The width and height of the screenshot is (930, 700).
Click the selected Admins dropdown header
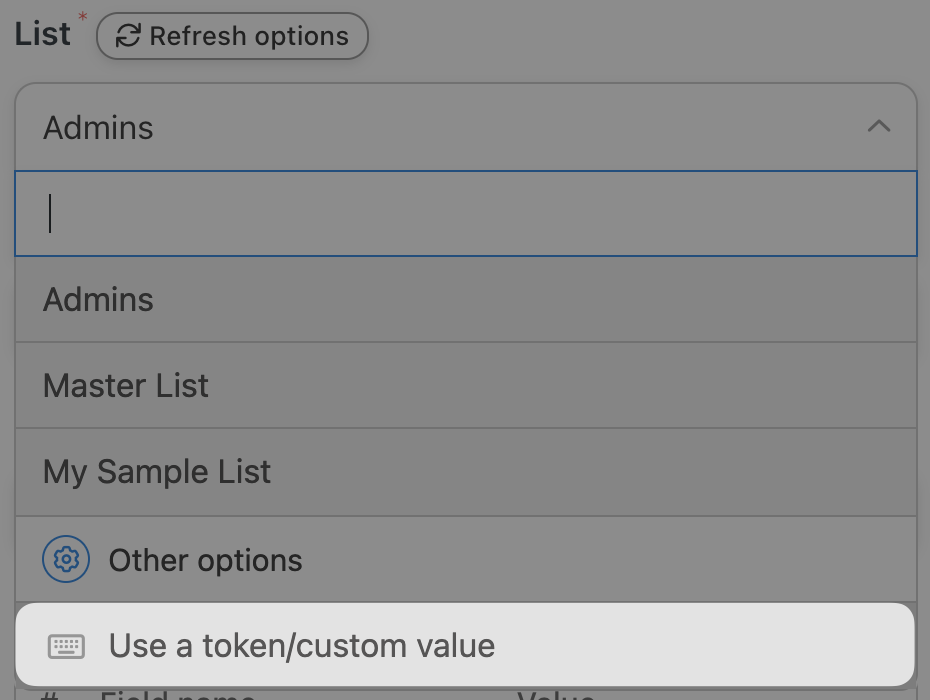coord(400,128)
